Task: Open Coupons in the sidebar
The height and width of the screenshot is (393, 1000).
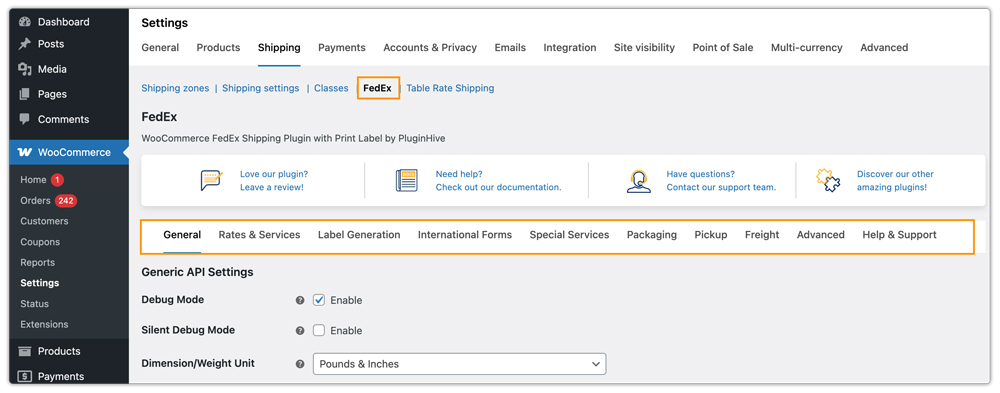Action: point(40,242)
